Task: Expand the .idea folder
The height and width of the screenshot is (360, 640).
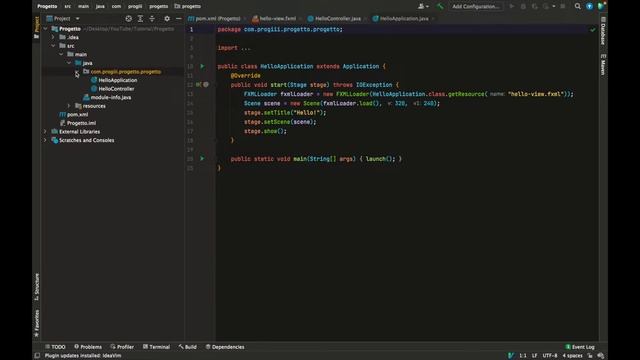Action: [53, 37]
